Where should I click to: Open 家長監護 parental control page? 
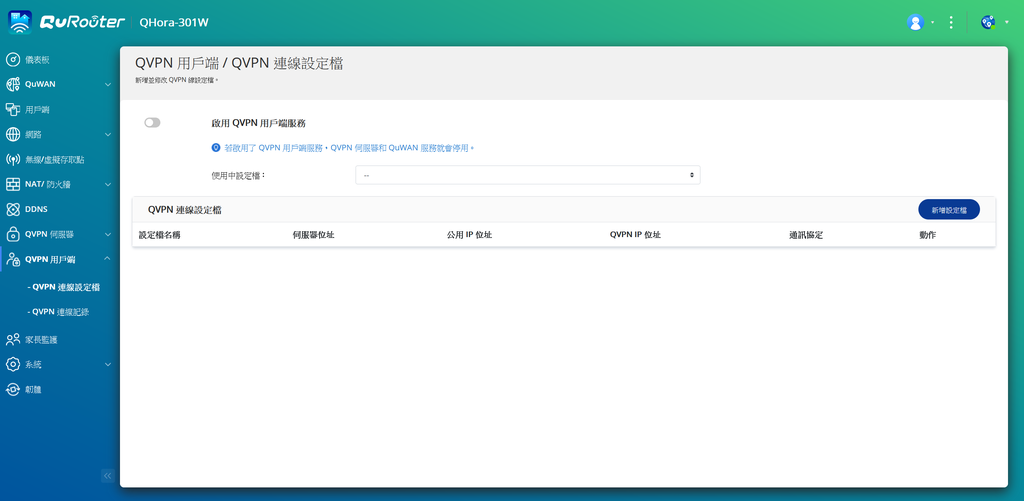41,340
